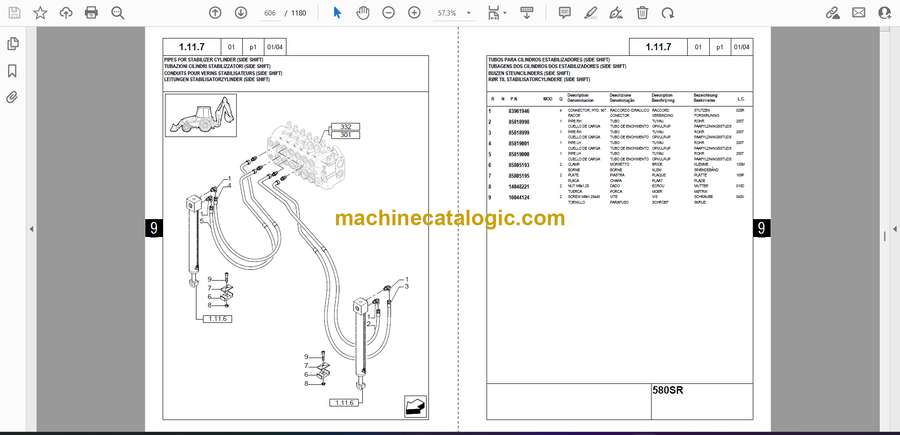Click the 1.11.7 header on left page
Viewport: 900px width, 435px height.
[x=192, y=47]
